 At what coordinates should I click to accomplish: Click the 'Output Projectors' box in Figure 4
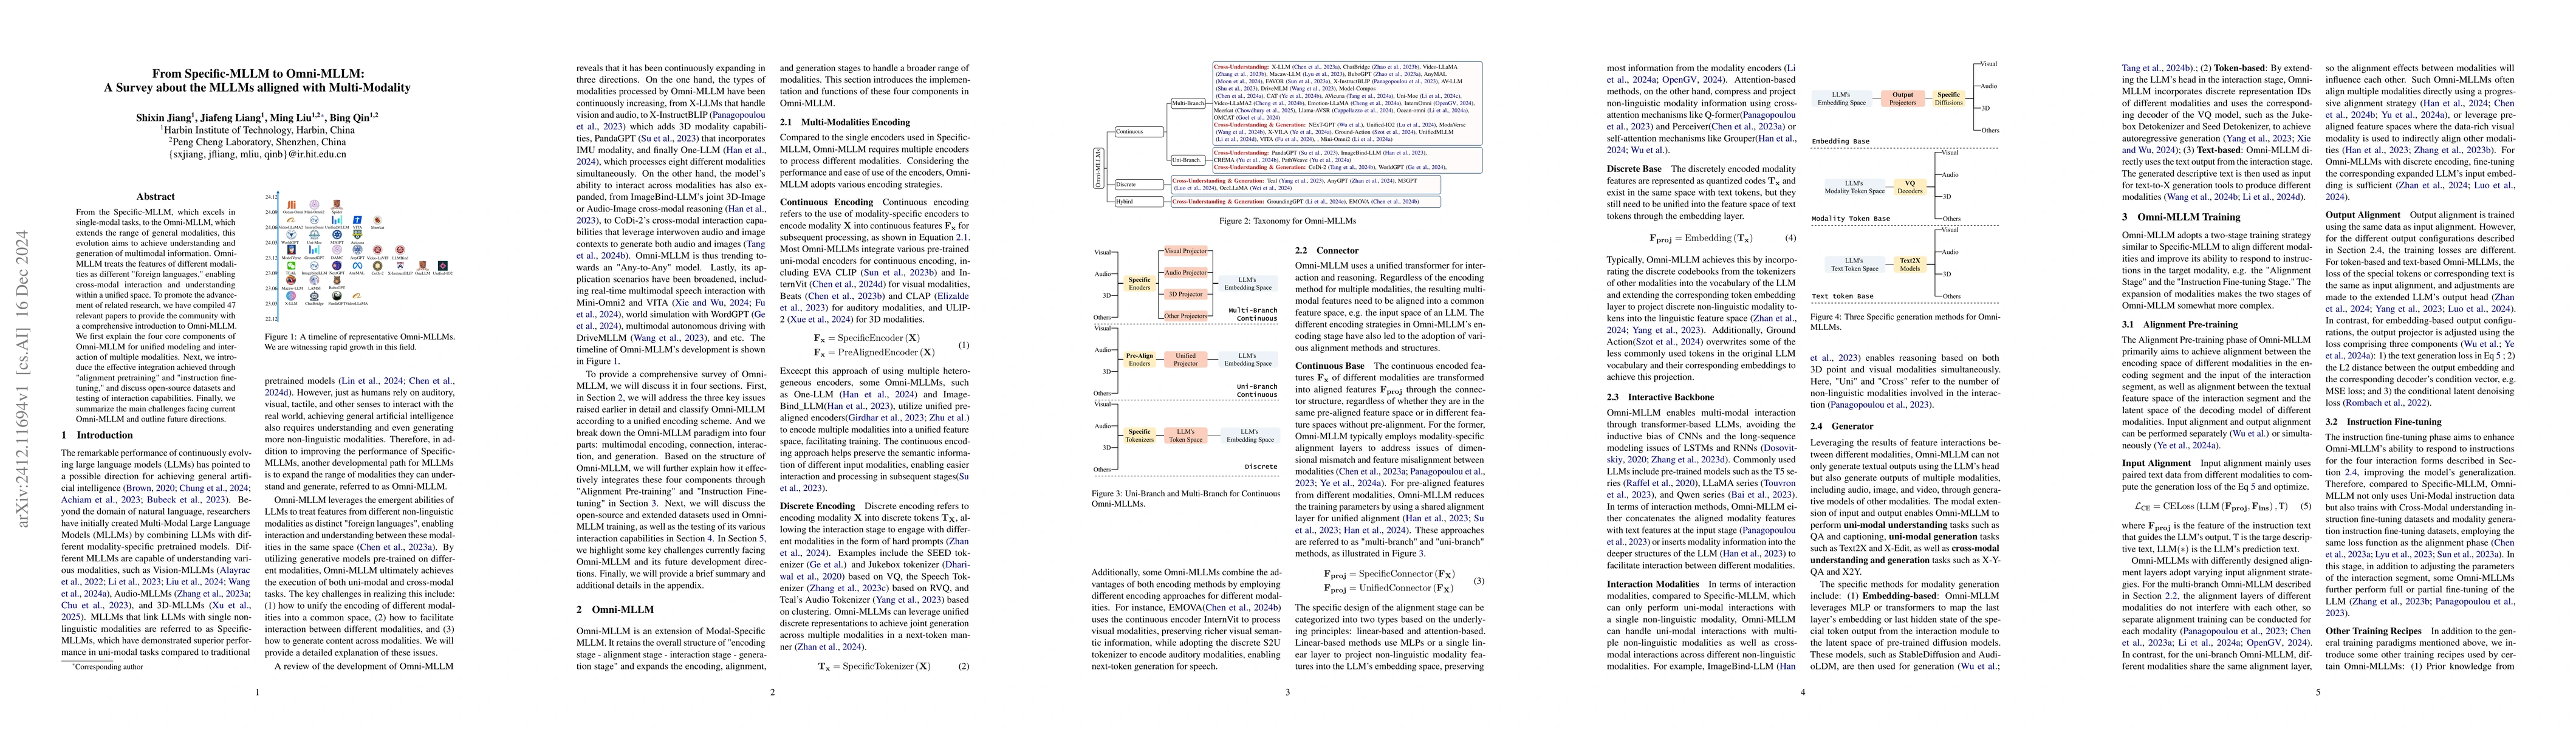[x=1903, y=98]
